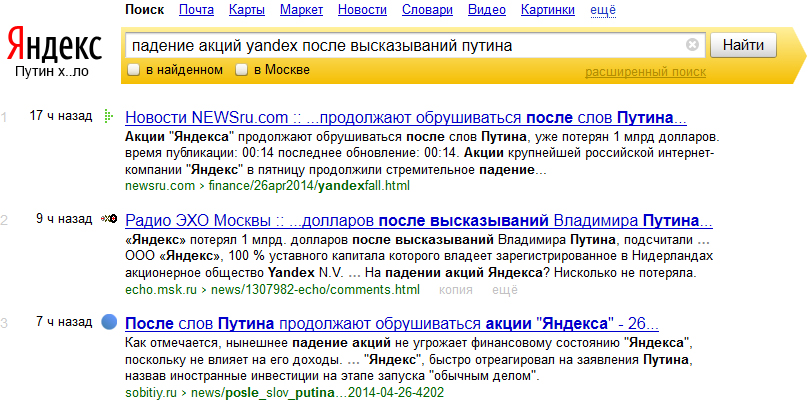This screenshot has width=809, height=413.
Task: Click the Яндекс logo
Action: click(x=54, y=44)
